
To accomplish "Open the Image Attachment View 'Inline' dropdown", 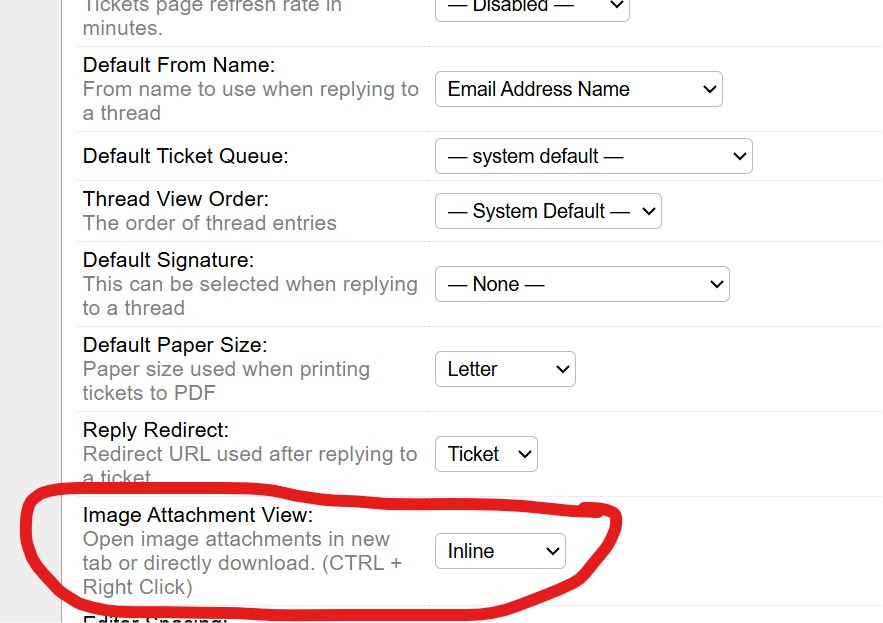I will pos(500,551).
